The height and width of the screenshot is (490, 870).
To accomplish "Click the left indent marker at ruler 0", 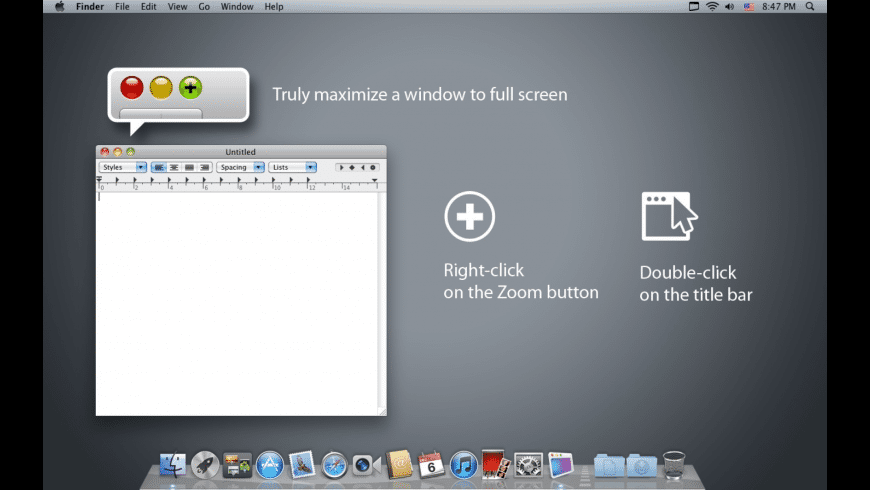I will click(99, 180).
